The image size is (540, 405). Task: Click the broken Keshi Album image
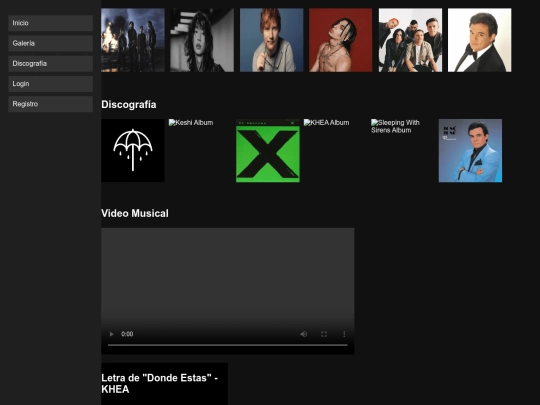click(191, 123)
